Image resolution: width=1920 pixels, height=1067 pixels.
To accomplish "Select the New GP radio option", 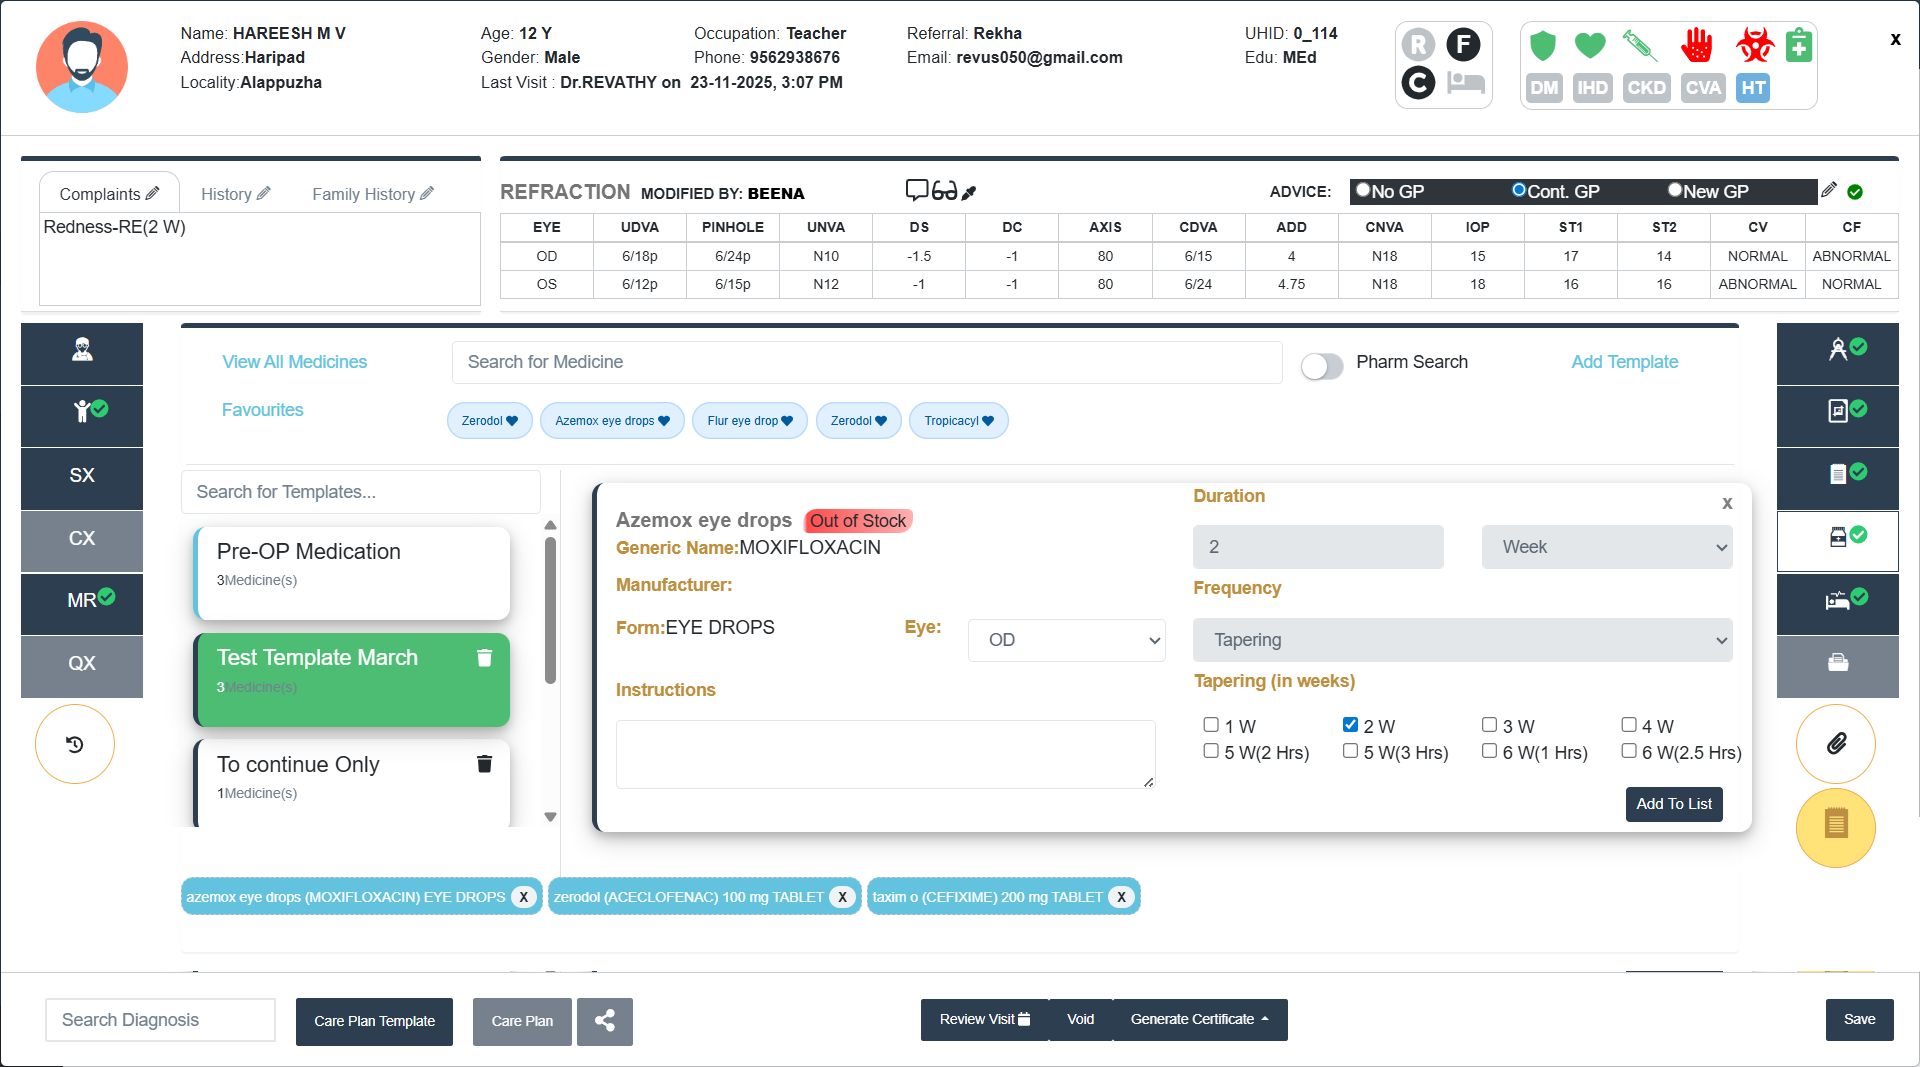I will (1675, 190).
